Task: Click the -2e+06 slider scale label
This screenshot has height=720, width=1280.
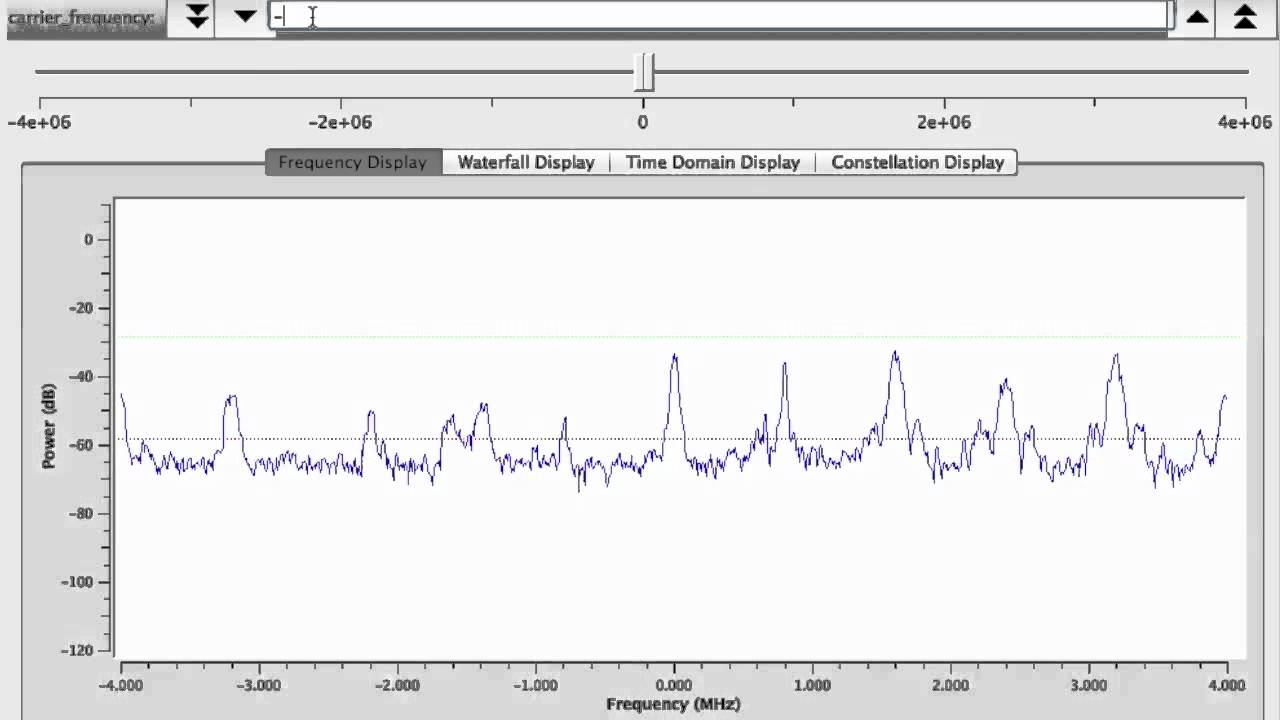Action: click(x=340, y=122)
